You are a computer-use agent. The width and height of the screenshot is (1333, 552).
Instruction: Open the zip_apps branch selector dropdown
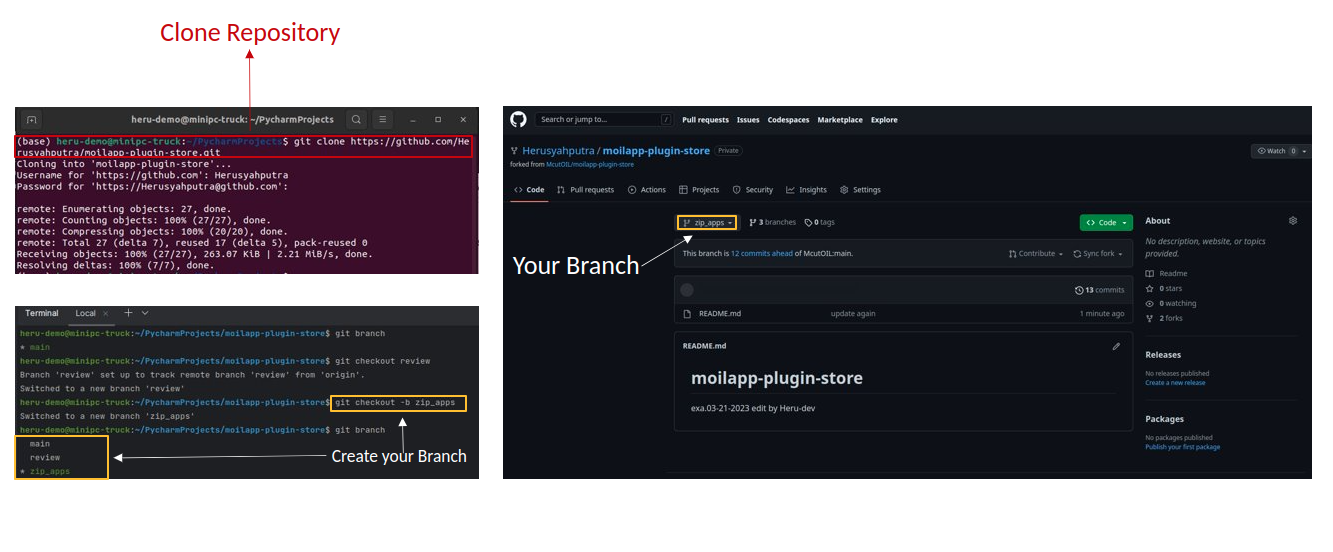coord(708,222)
